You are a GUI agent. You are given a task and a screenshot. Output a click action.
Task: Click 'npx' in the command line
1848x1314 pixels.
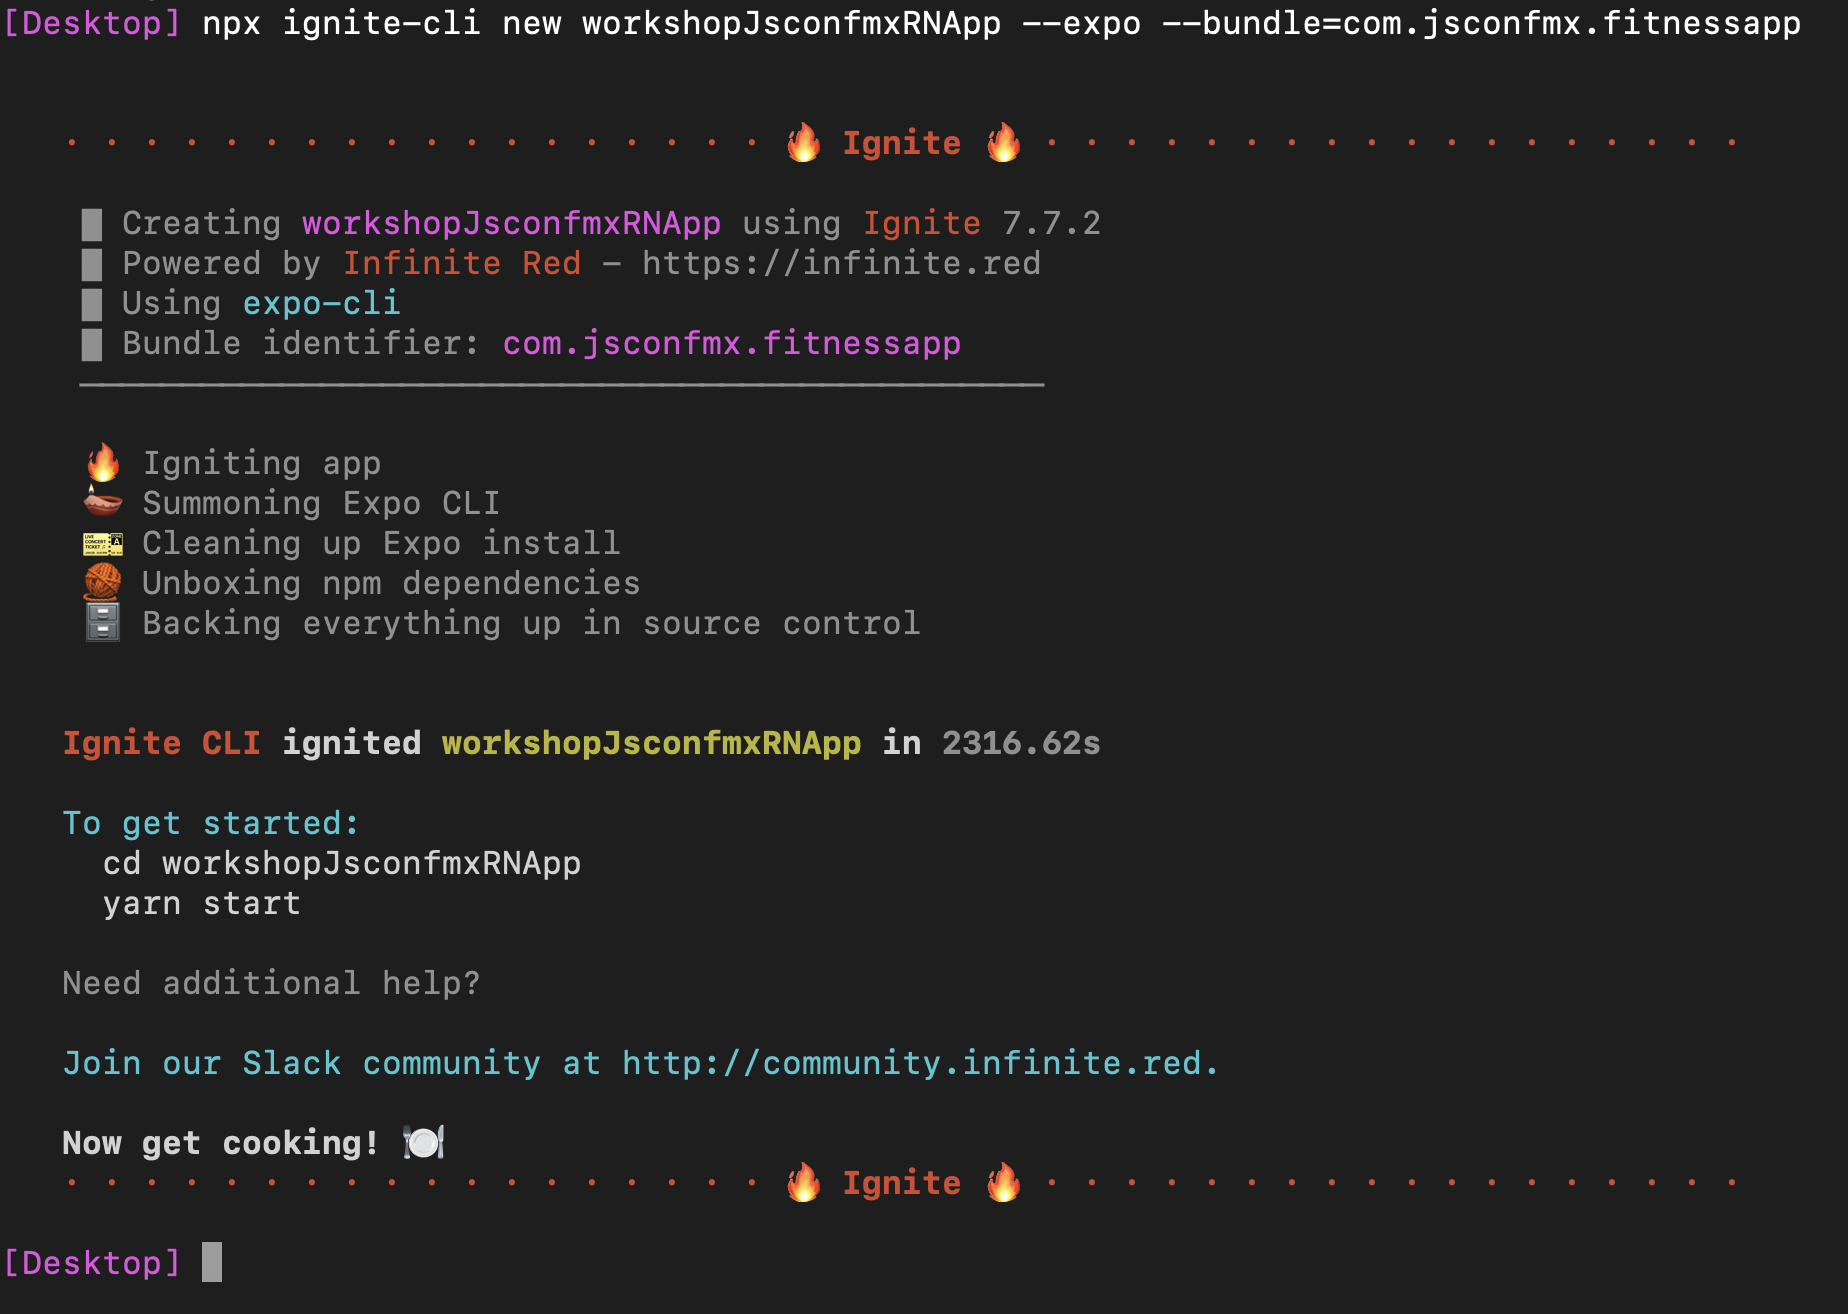(232, 23)
